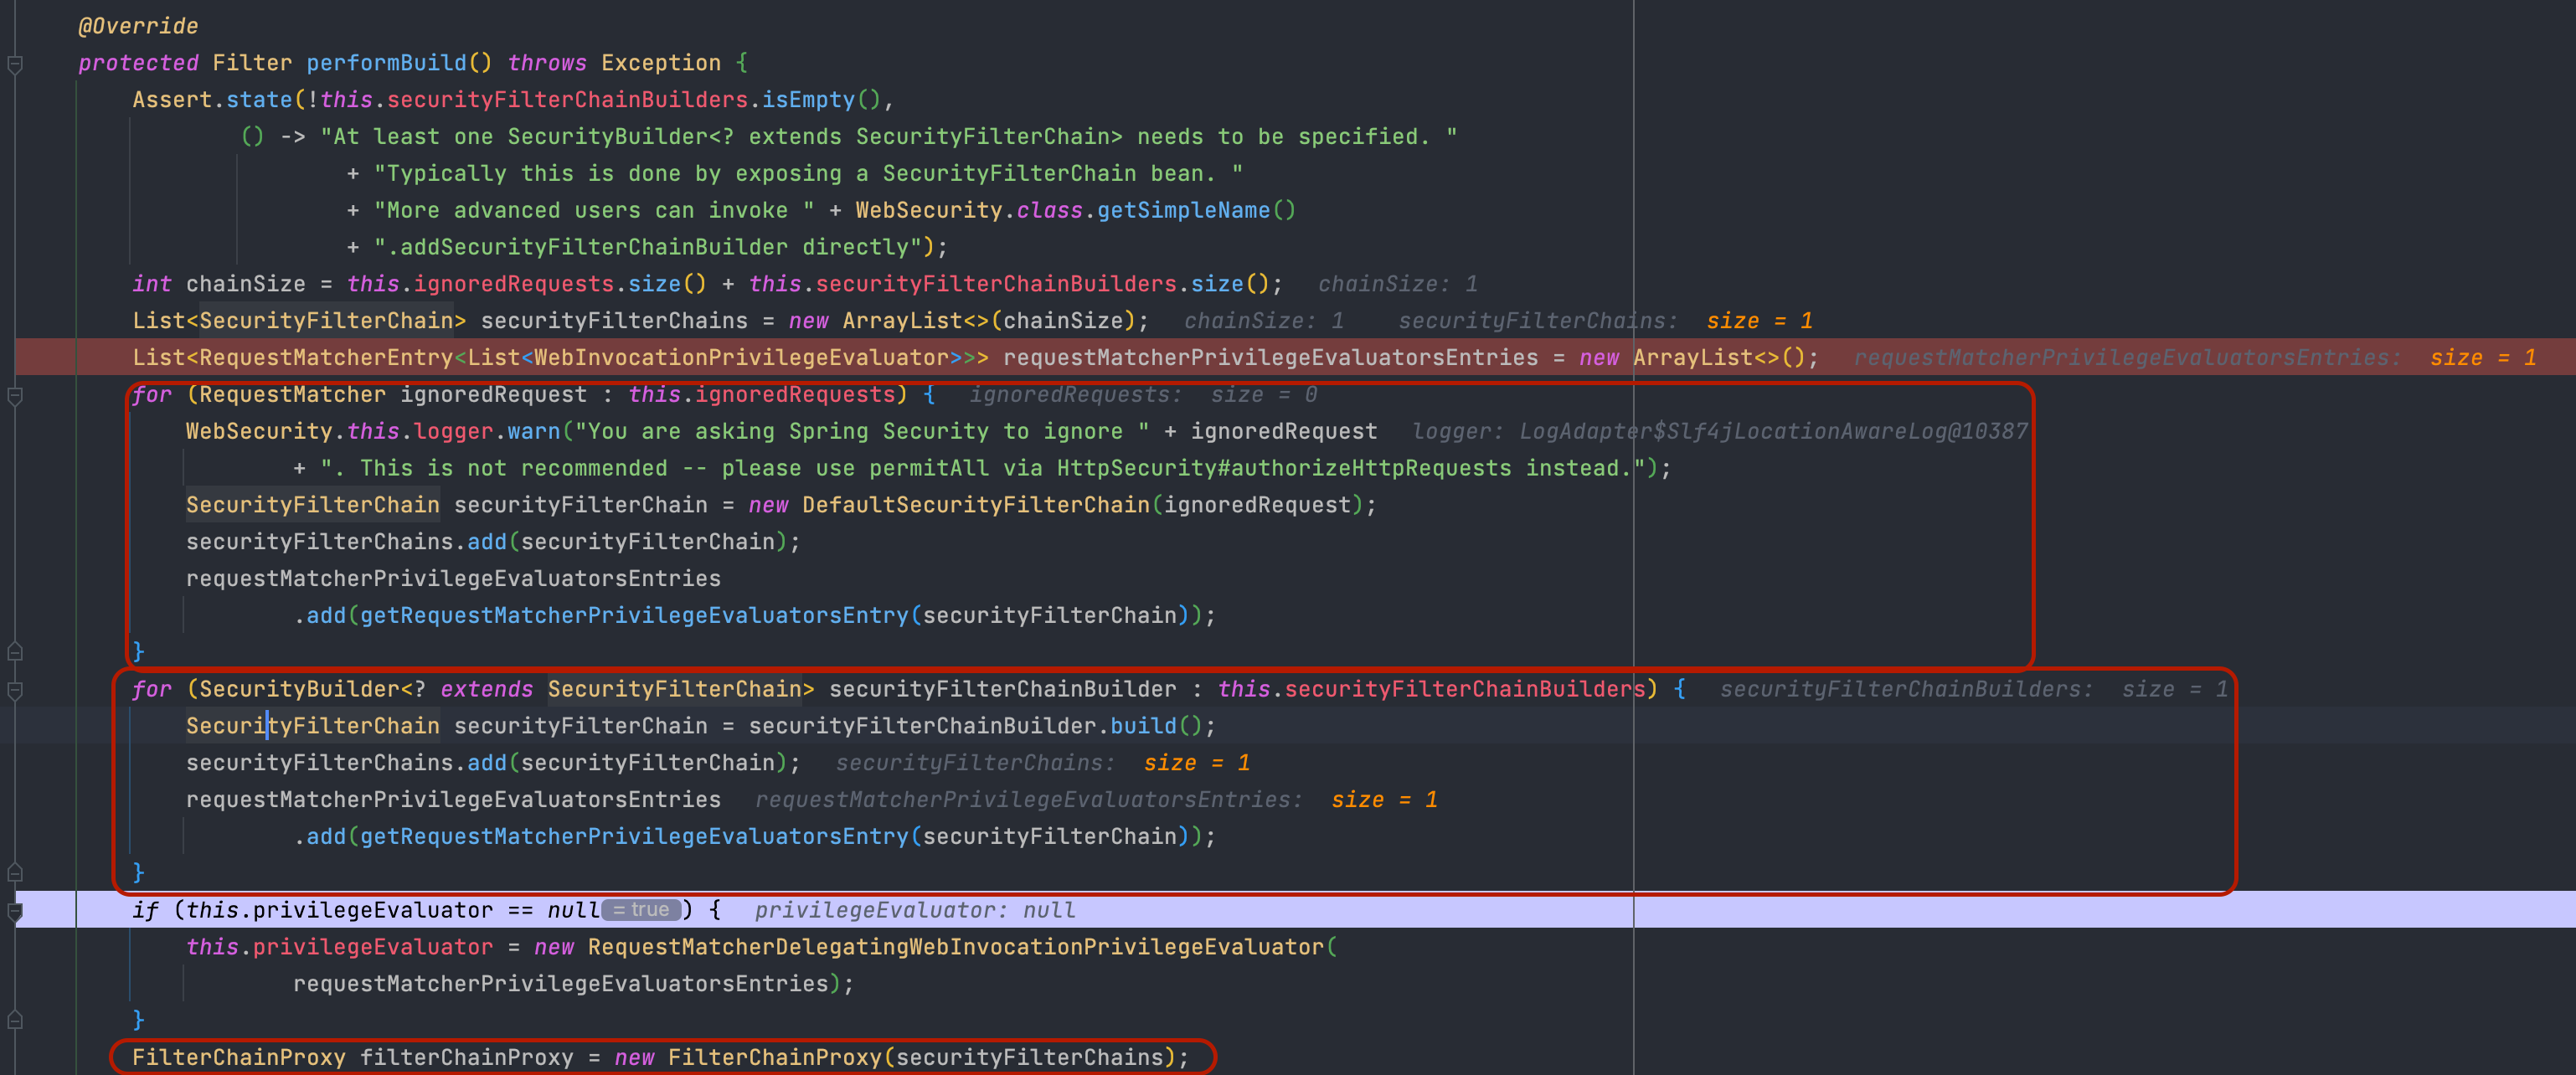This screenshot has width=2576, height=1075.
Task: Collapse the privilegeEvaluator if-block fold marker
Action: (x=15, y=911)
